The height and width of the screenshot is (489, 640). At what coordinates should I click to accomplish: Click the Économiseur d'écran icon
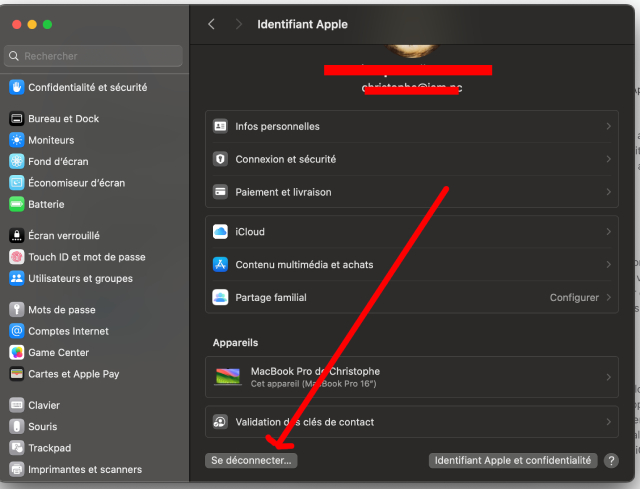tap(17, 182)
